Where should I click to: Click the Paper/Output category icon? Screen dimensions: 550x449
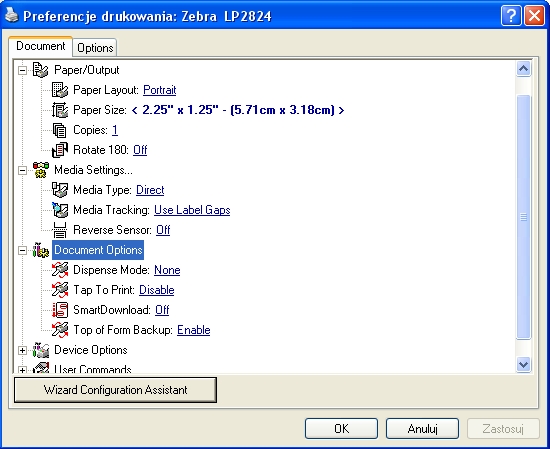tap(40, 70)
